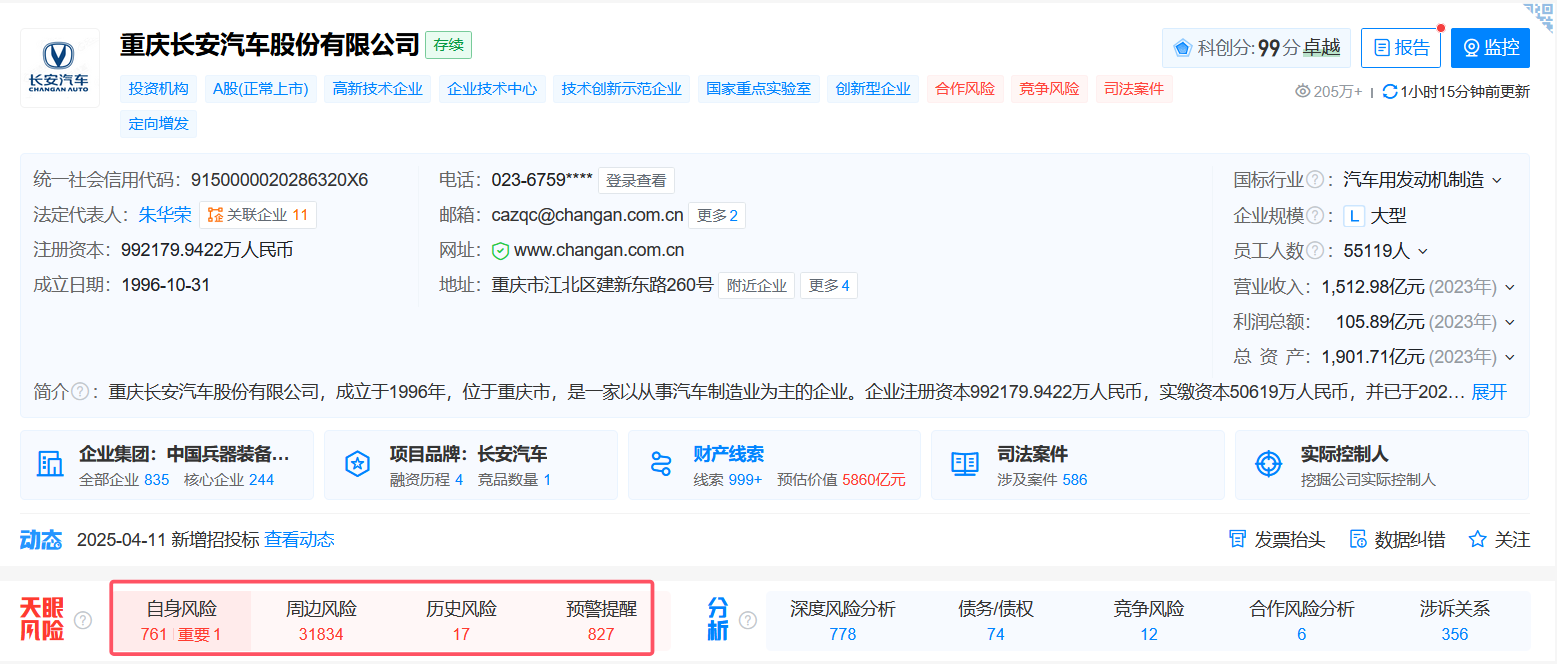
Task: Expand the 员工人数 55119人 dropdown
Action: (1423, 251)
